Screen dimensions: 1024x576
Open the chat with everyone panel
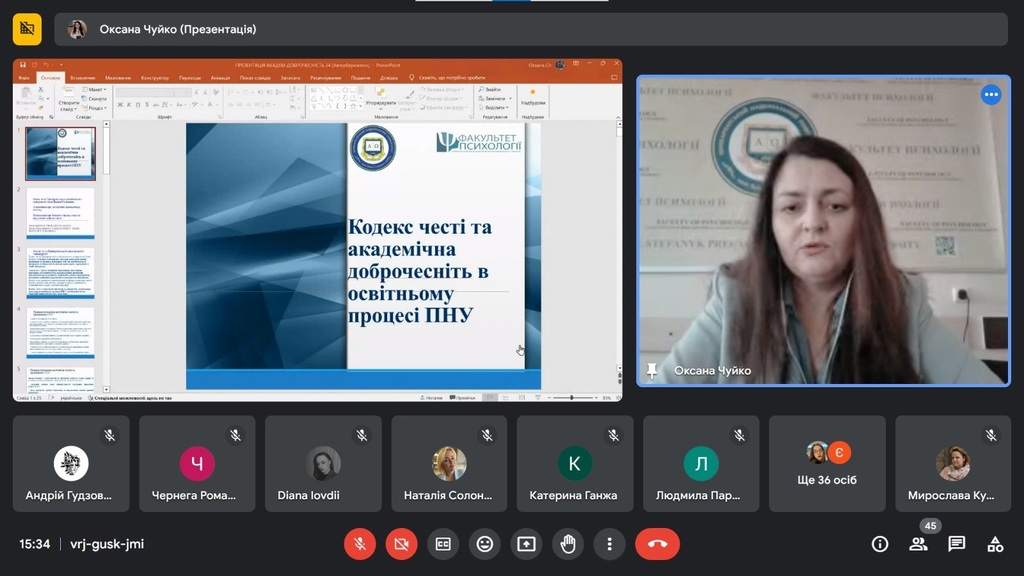click(957, 544)
